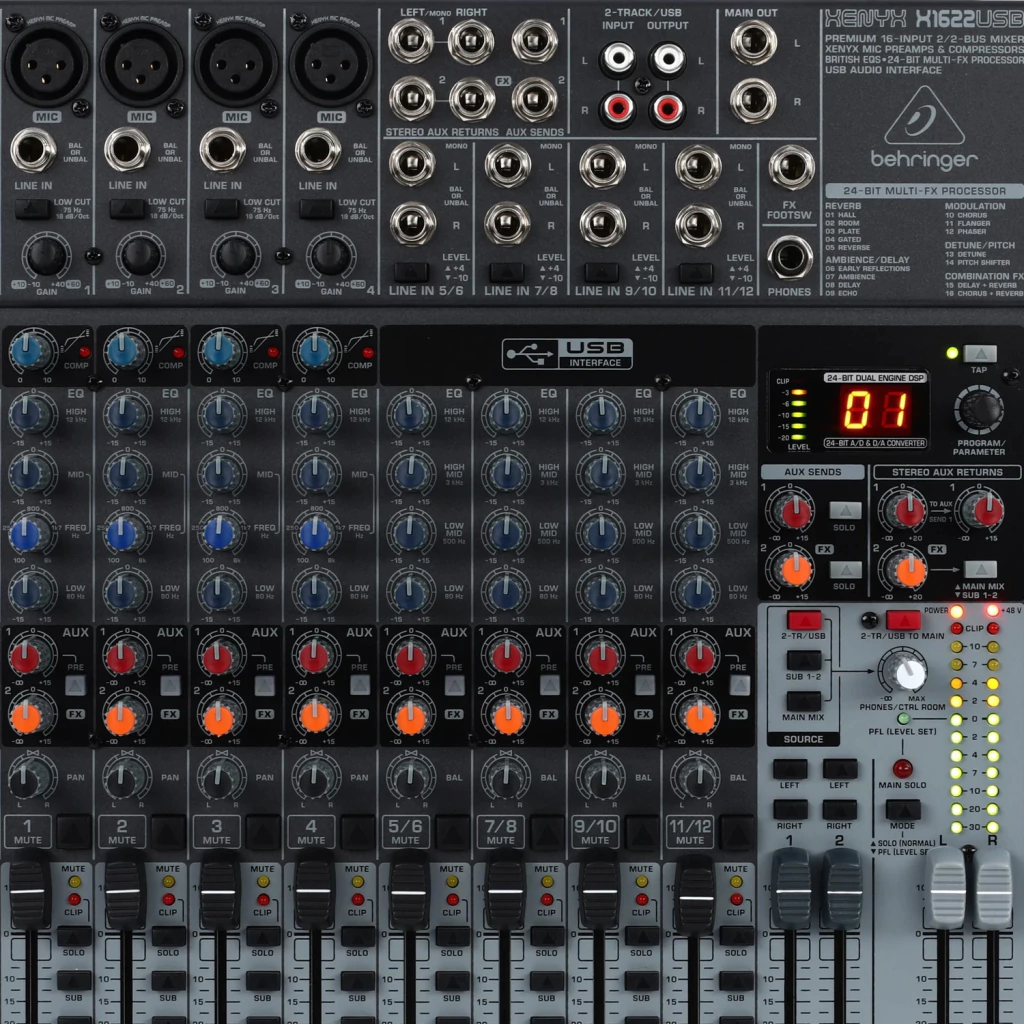Viewport: 1024px width, 1024px height.
Task: Toggle channel 1 AUX PRE switch
Action: point(75,685)
